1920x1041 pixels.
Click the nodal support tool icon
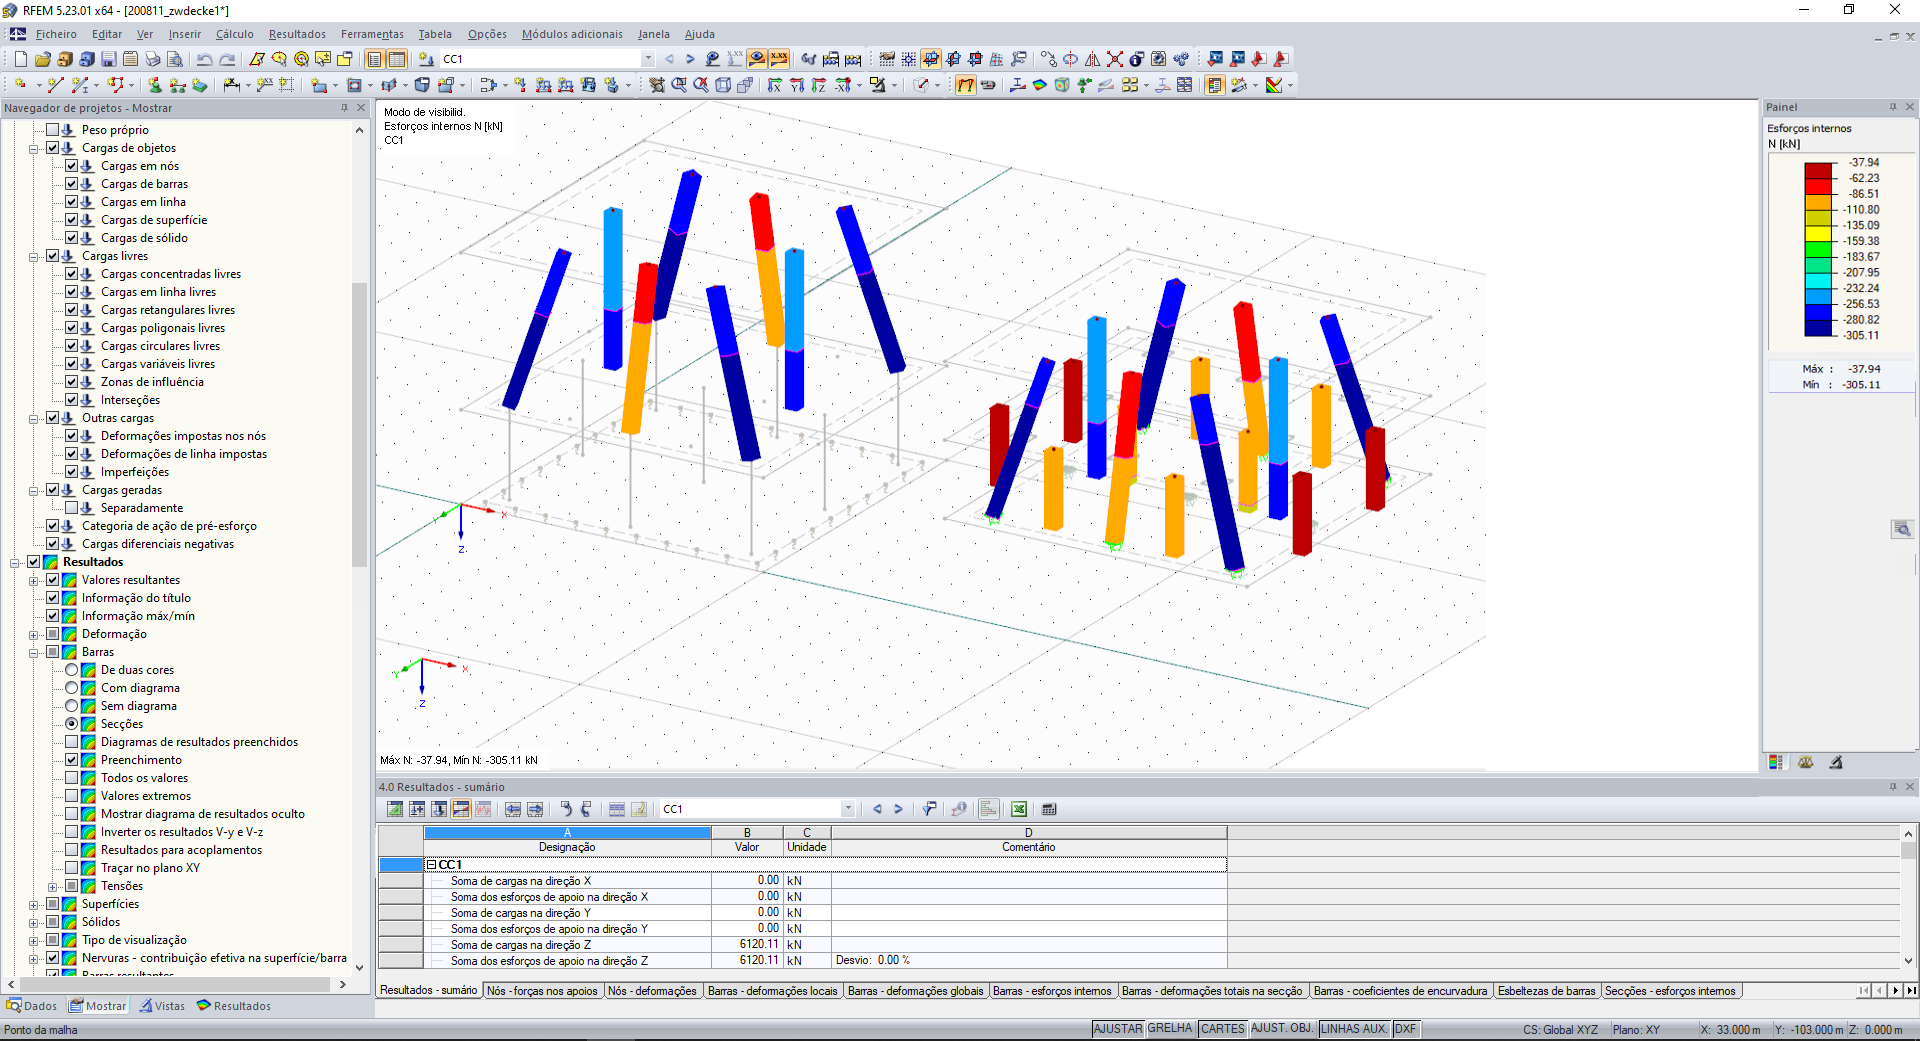point(154,85)
